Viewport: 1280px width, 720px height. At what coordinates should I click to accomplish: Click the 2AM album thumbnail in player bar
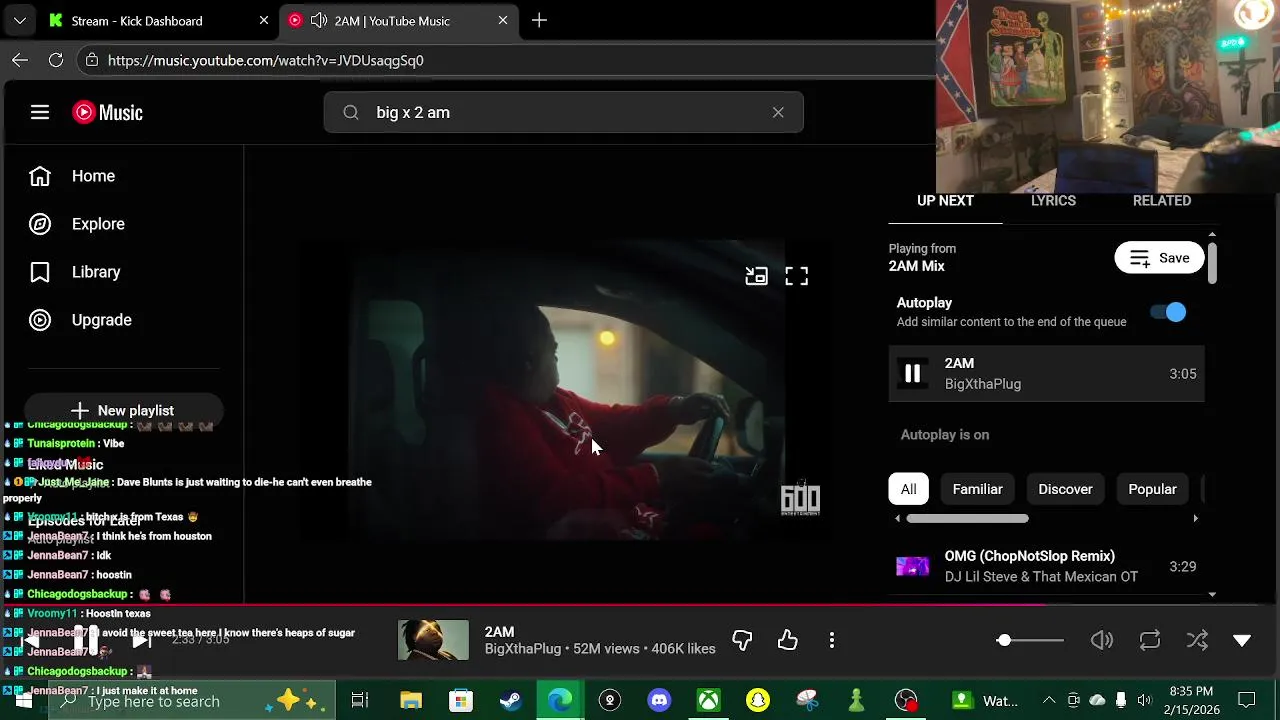coord(433,640)
